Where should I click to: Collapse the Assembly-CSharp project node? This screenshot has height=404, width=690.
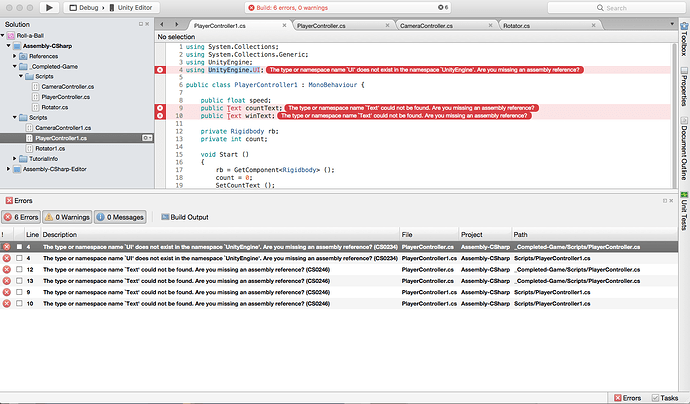coord(8,46)
